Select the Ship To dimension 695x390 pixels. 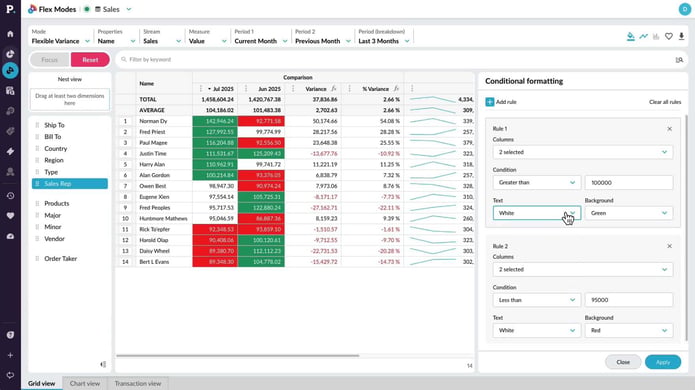click(54, 125)
